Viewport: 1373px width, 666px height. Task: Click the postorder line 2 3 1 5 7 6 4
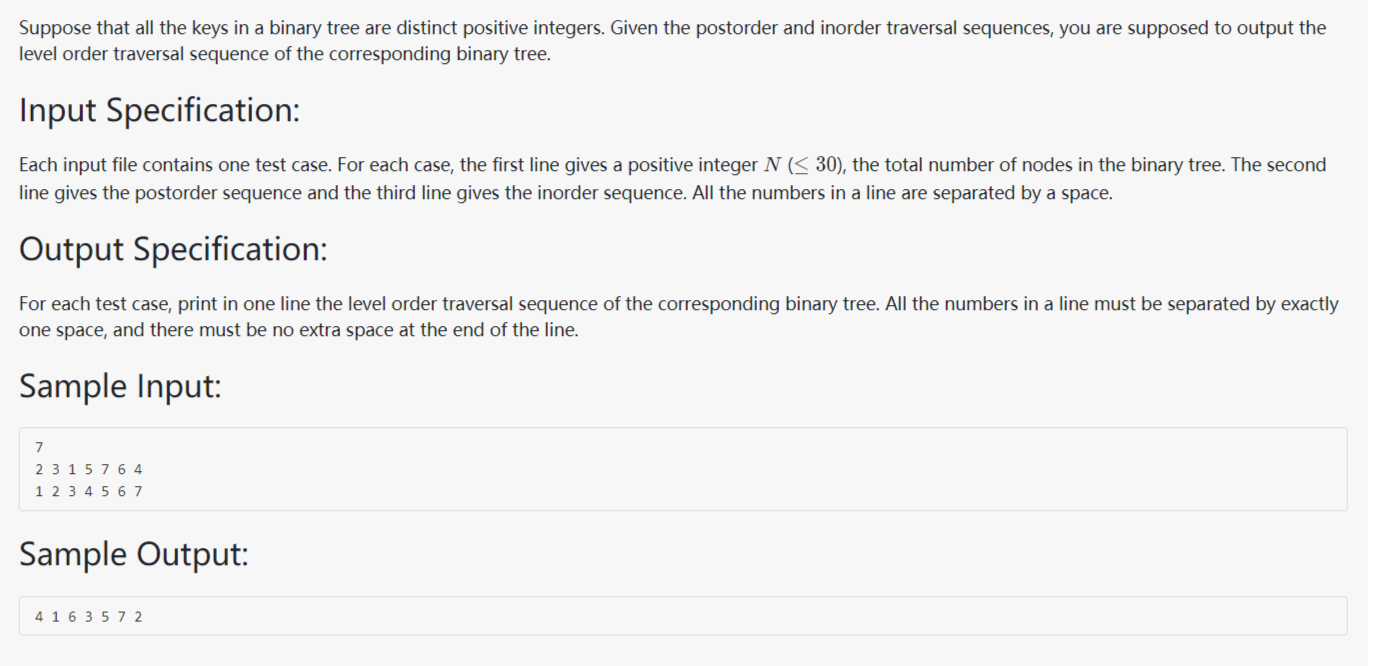[88, 469]
